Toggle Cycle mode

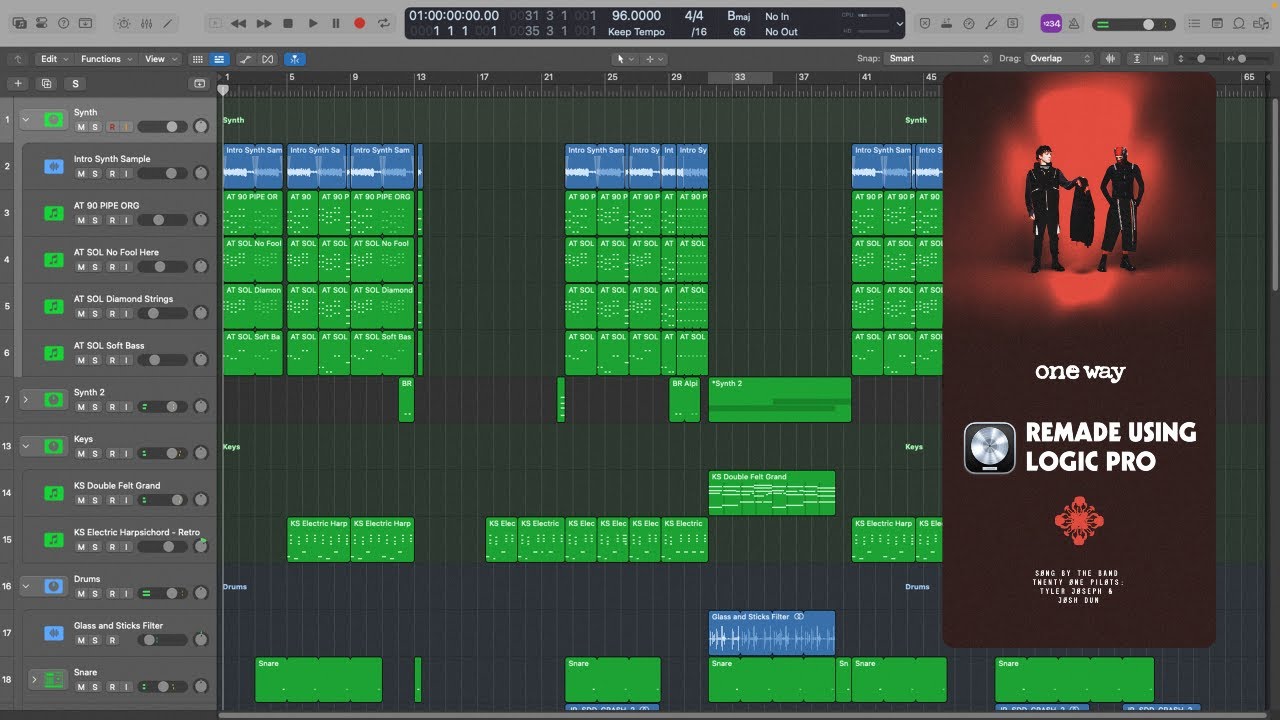[384, 23]
